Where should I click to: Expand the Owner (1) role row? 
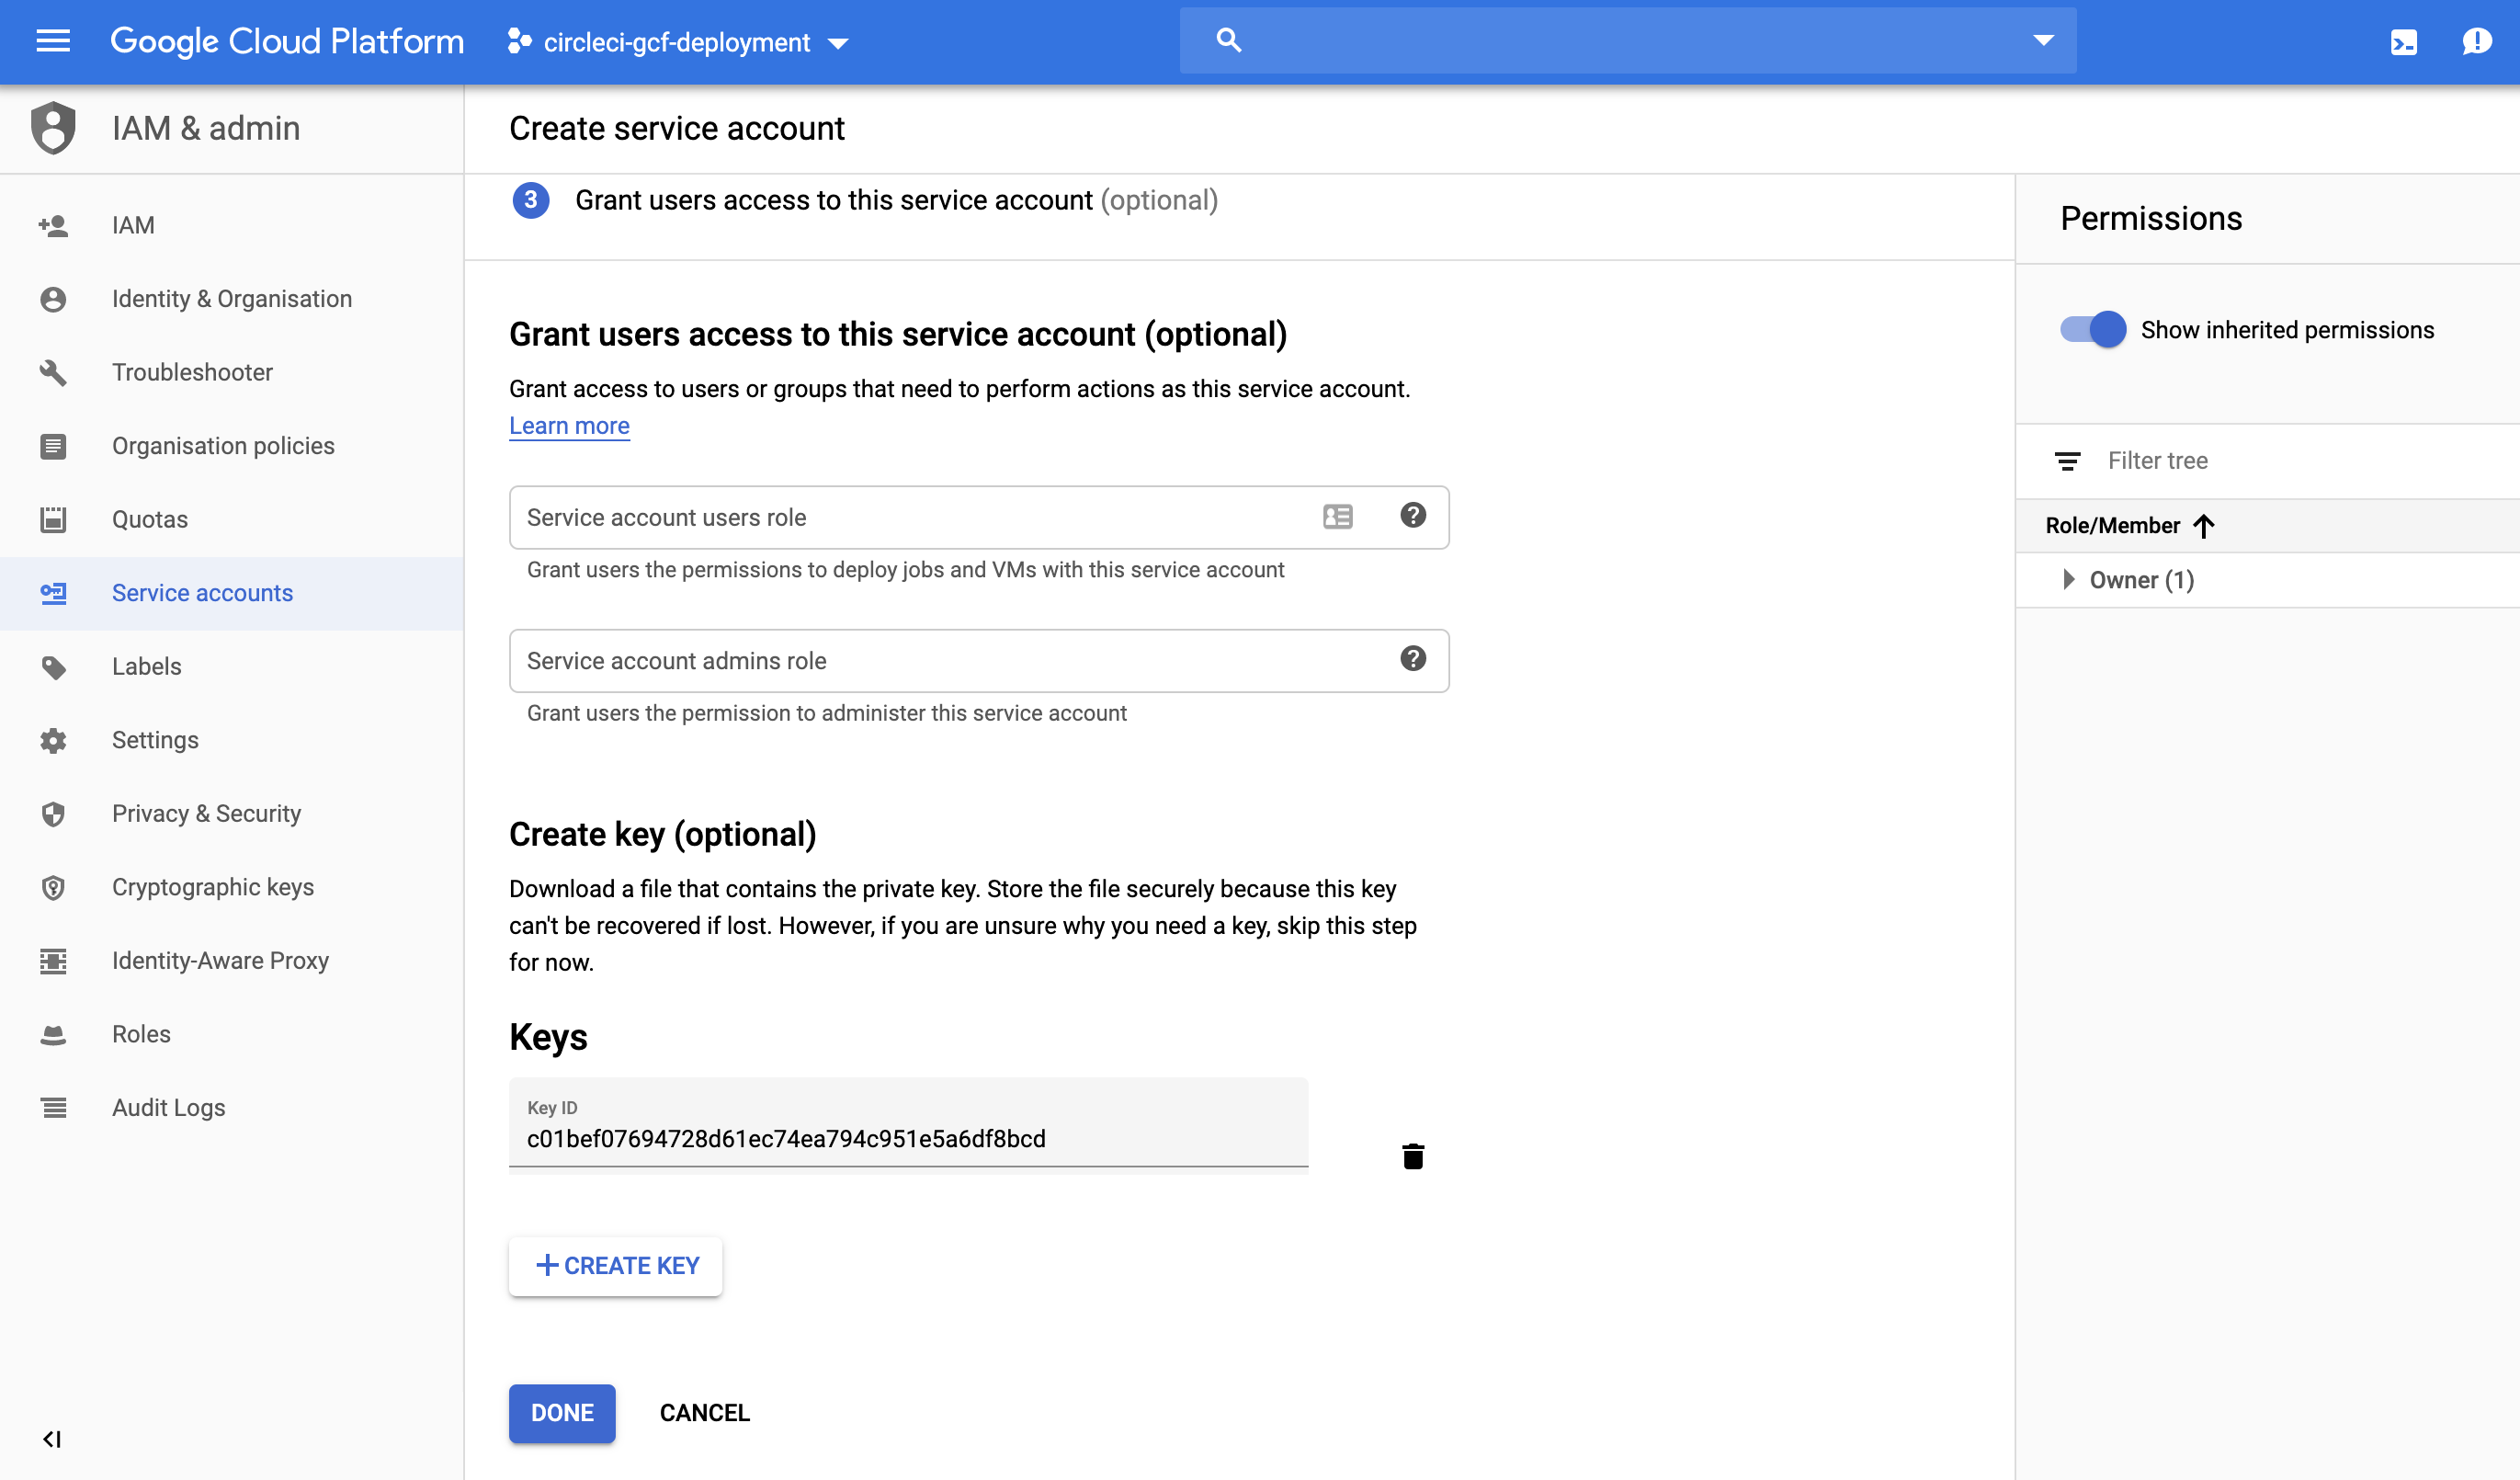coord(2068,580)
